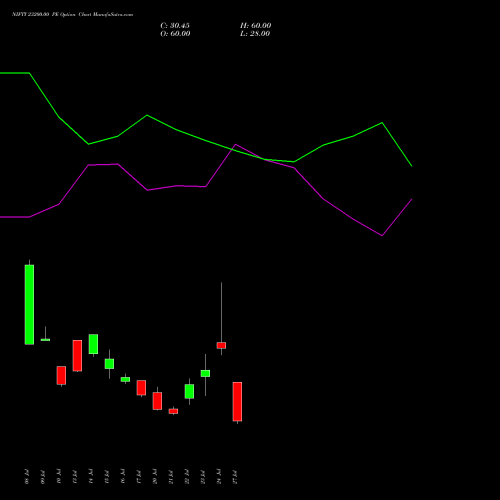Select the 14 Jul date axis label
The width and height of the screenshot is (500, 500).
(91, 477)
